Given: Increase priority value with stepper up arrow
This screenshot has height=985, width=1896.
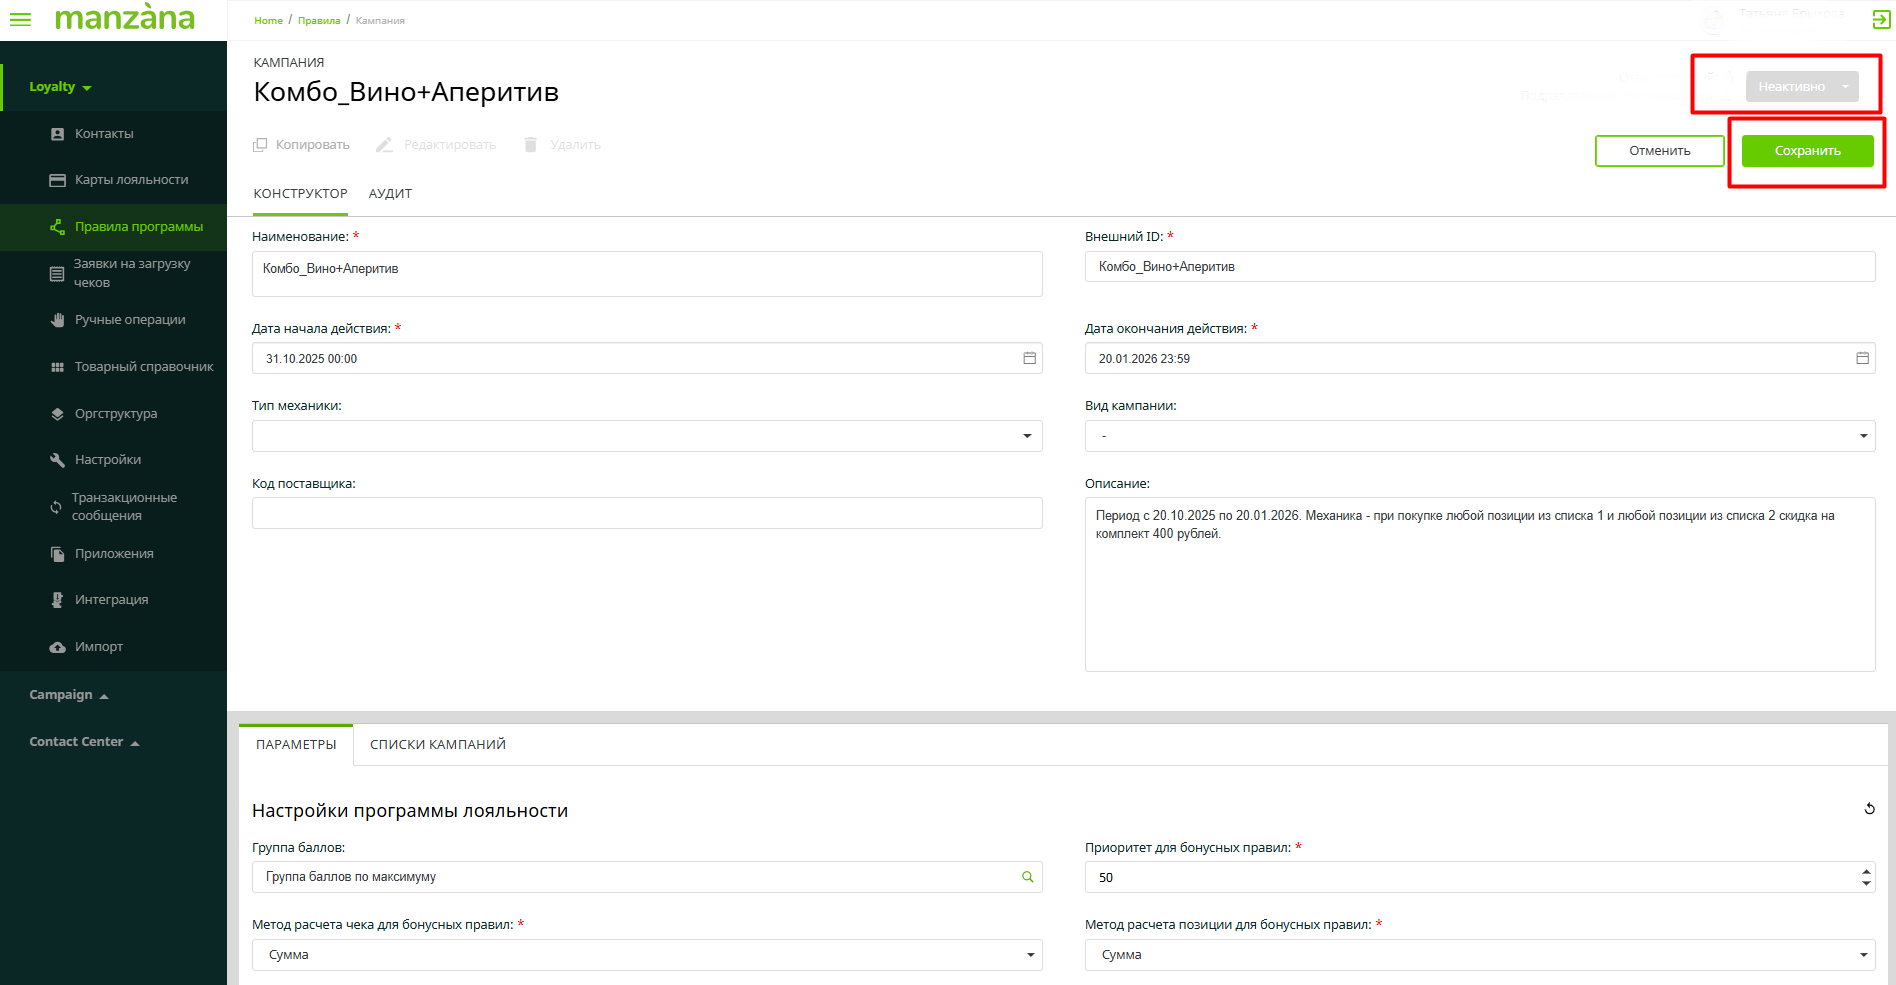Looking at the screenshot, I should pyautogui.click(x=1866, y=871).
